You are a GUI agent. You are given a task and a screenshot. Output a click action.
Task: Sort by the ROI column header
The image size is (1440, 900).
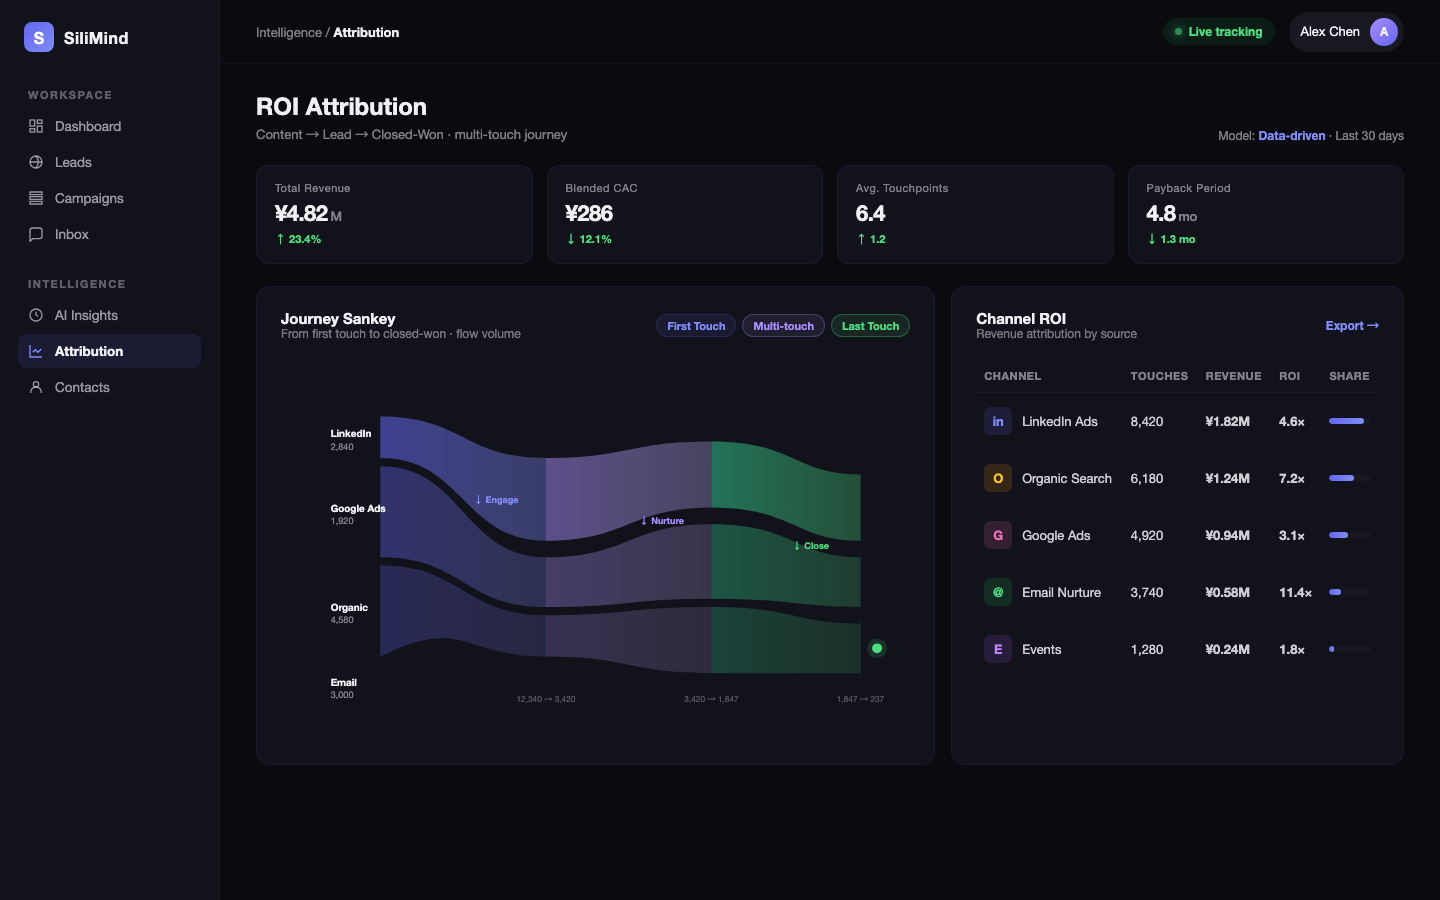tap(1290, 376)
